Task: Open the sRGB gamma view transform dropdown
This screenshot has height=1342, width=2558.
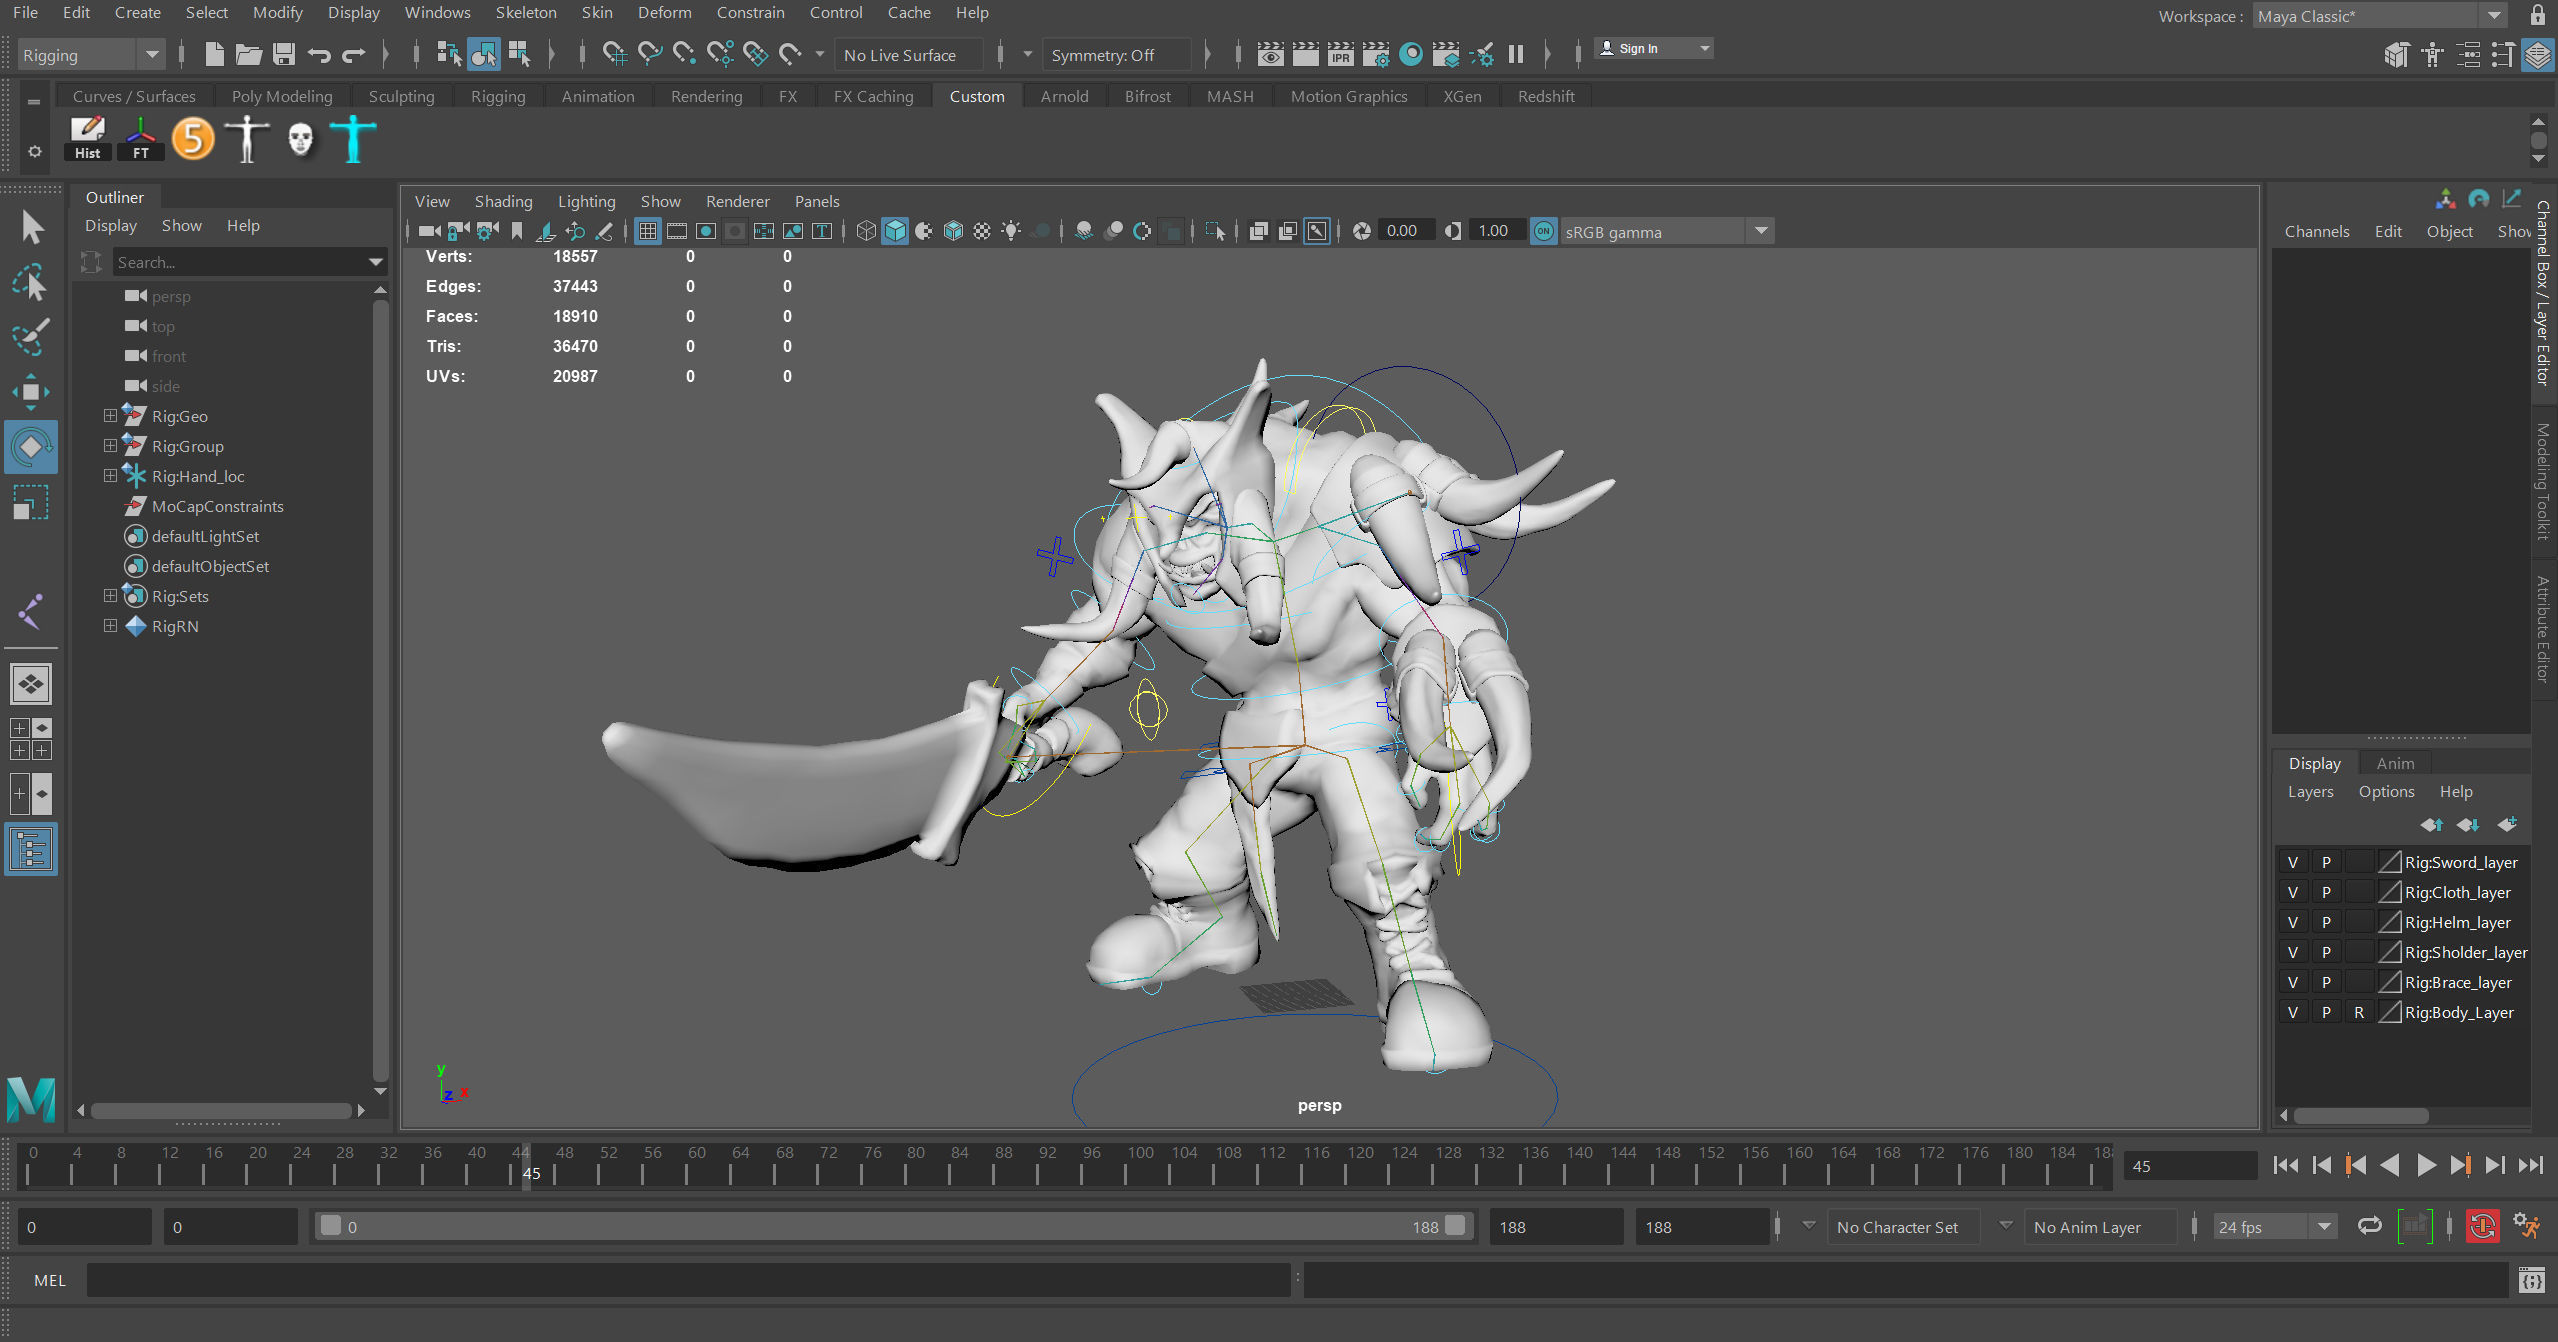Action: tap(1666, 232)
